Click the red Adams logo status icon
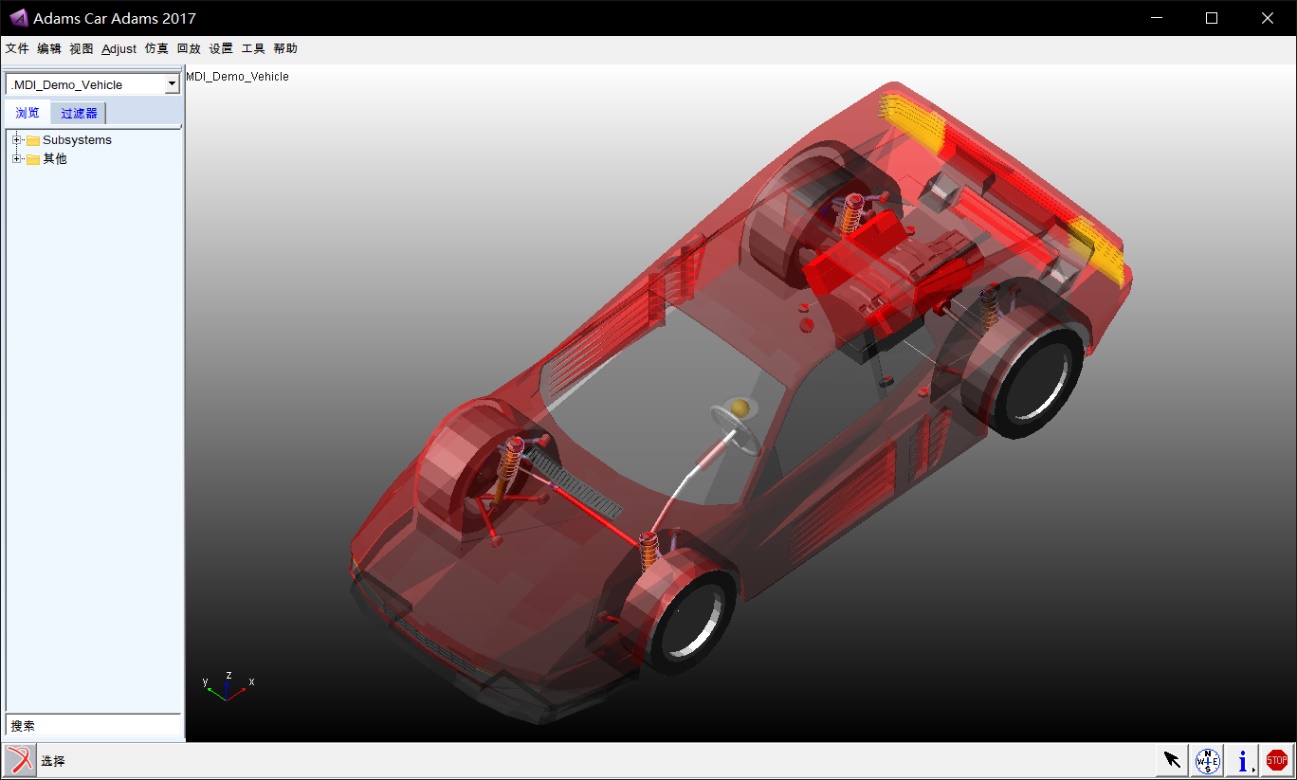The image size is (1297, 780). [19, 760]
